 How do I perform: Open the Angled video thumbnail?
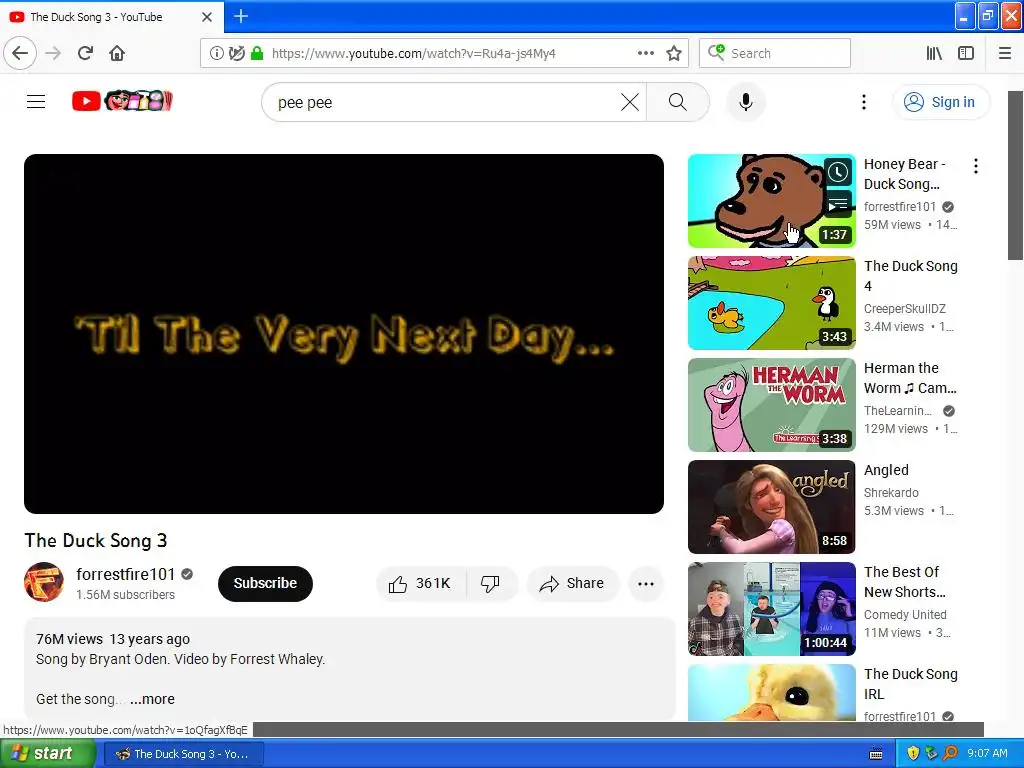771,507
